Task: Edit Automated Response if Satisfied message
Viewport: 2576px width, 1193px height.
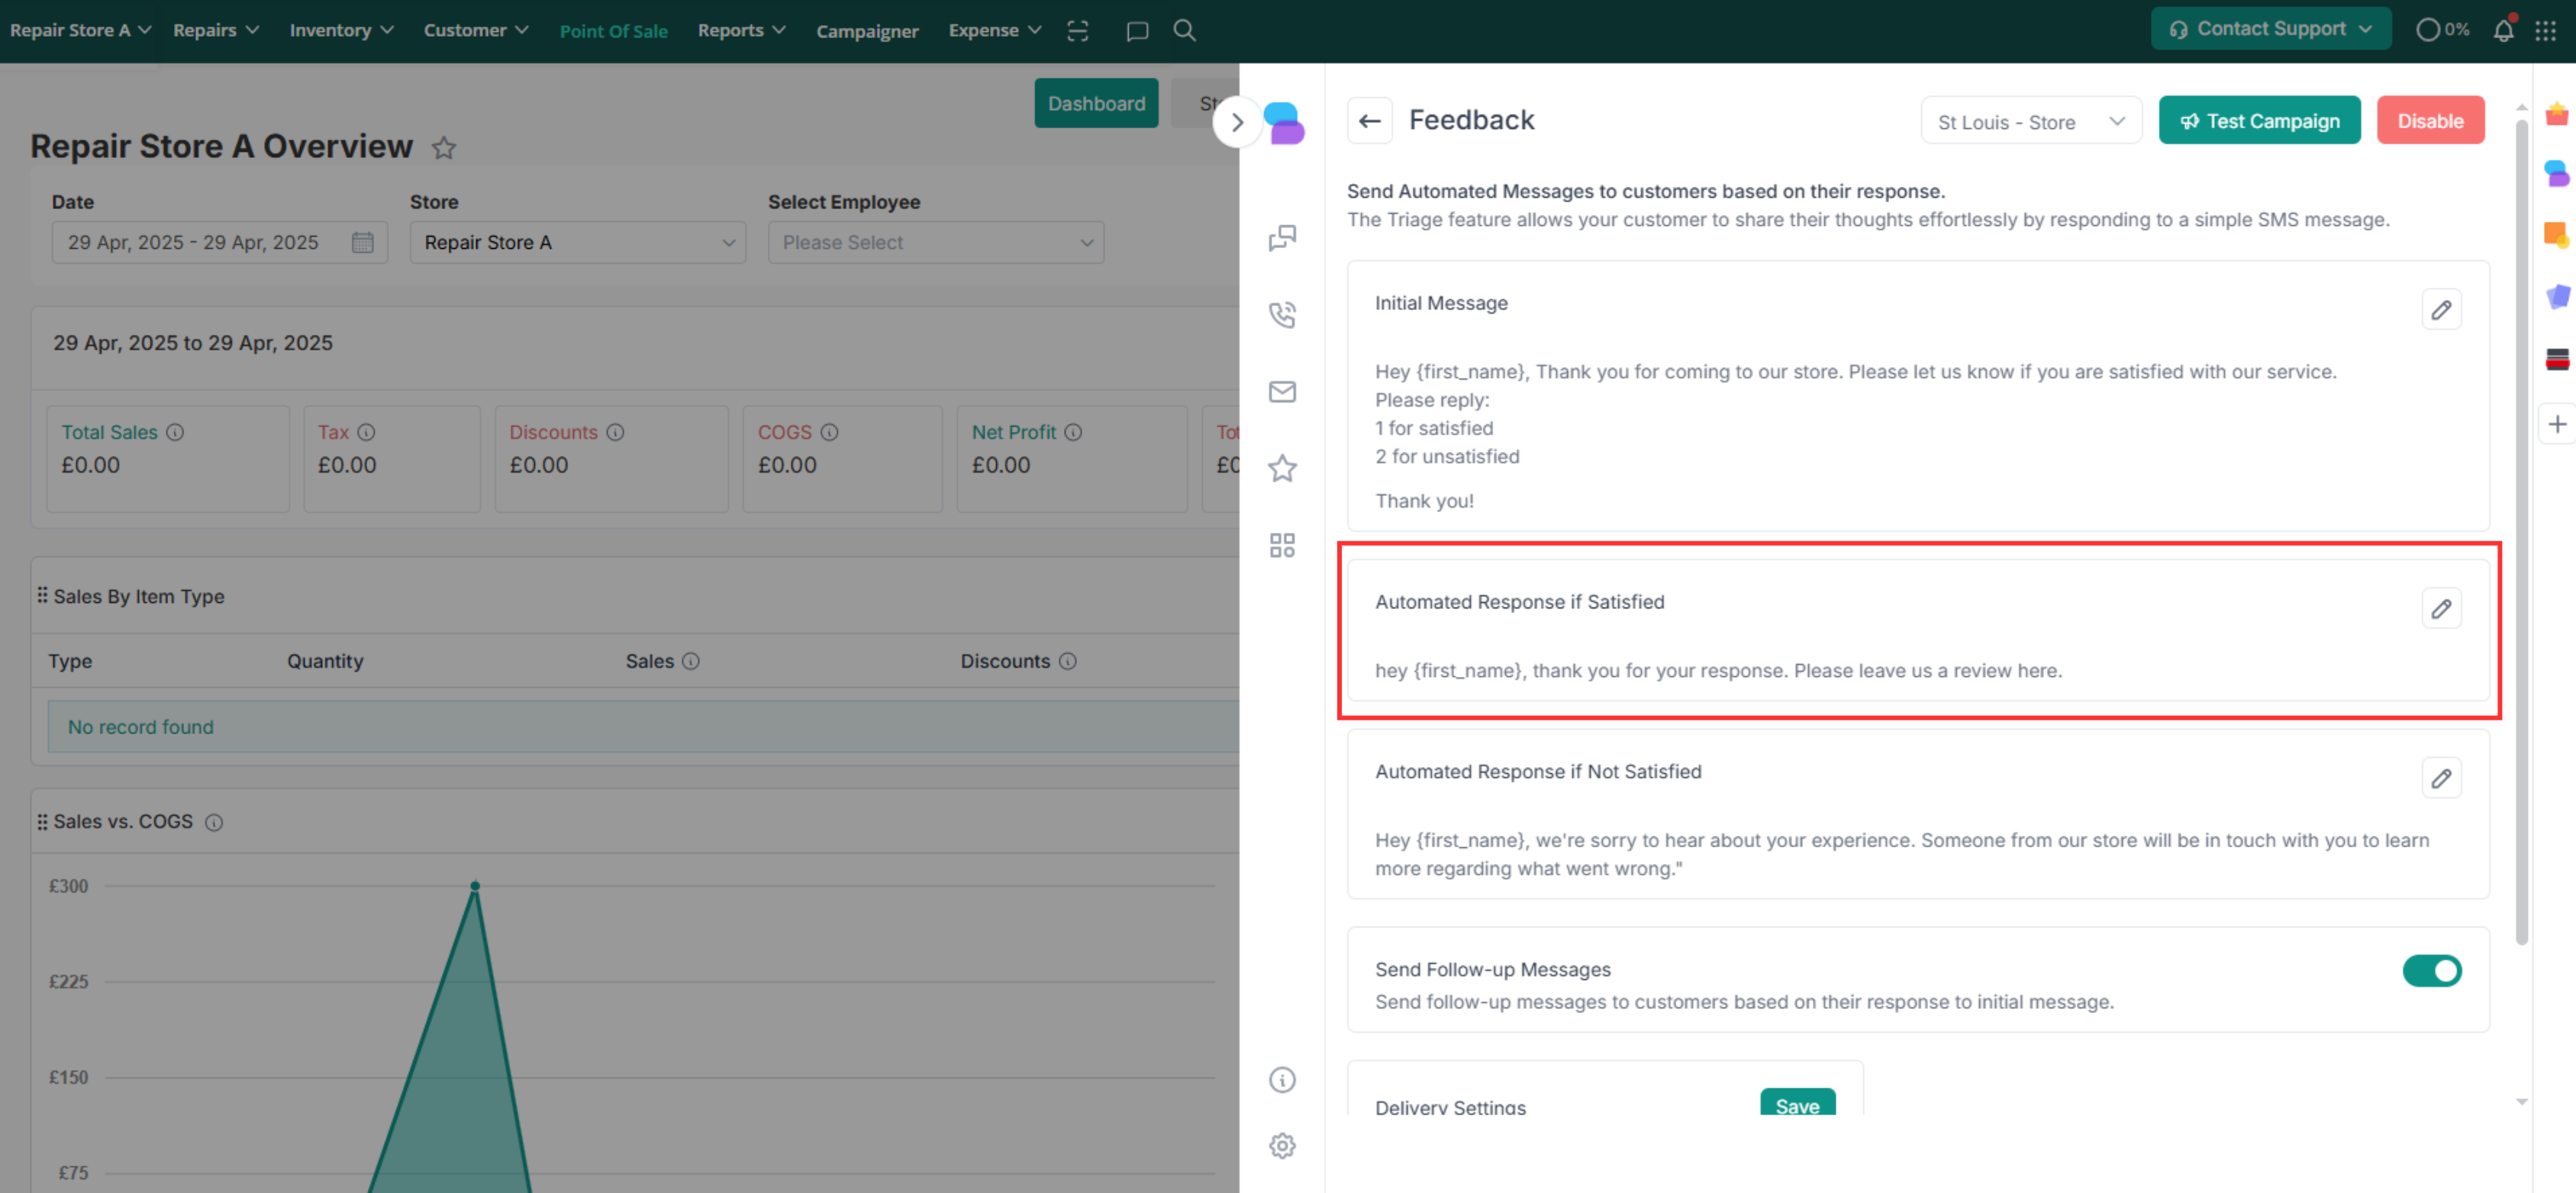Action: [2440, 608]
